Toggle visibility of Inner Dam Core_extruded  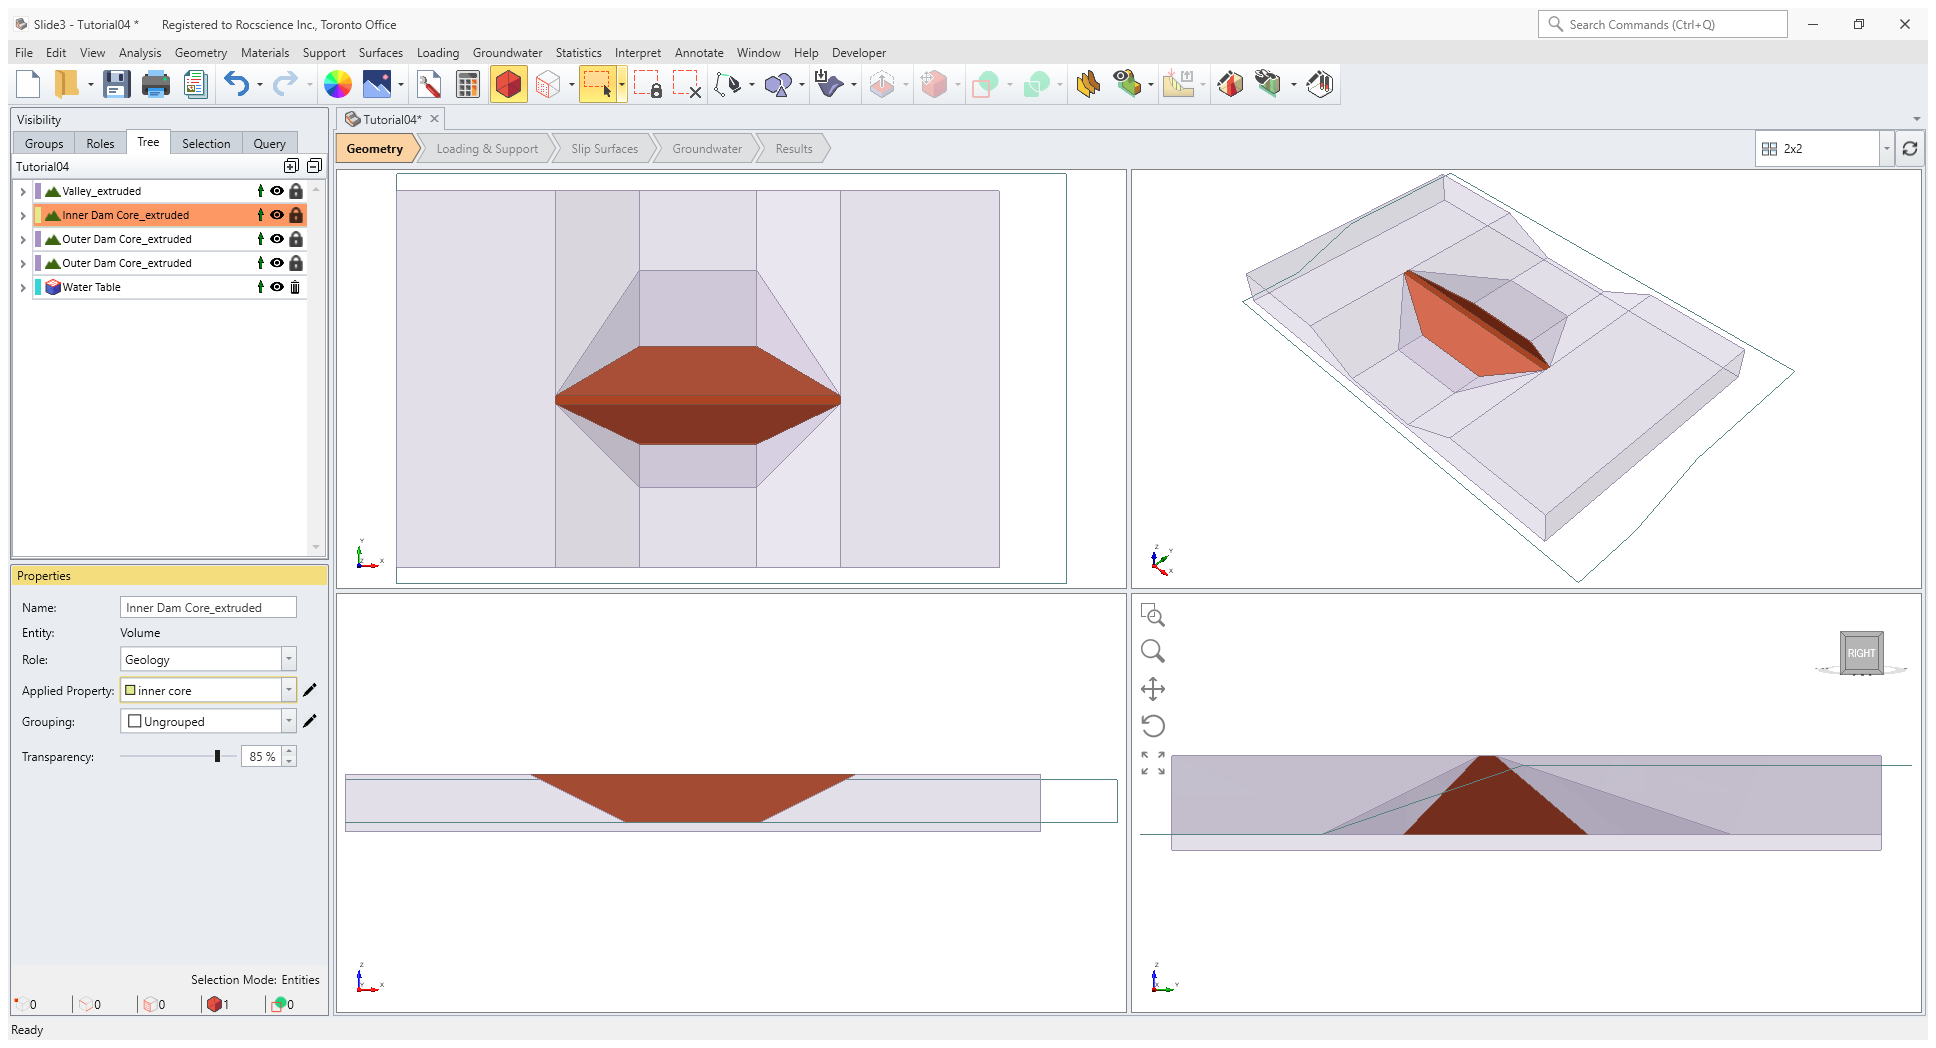tap(277, 215)
